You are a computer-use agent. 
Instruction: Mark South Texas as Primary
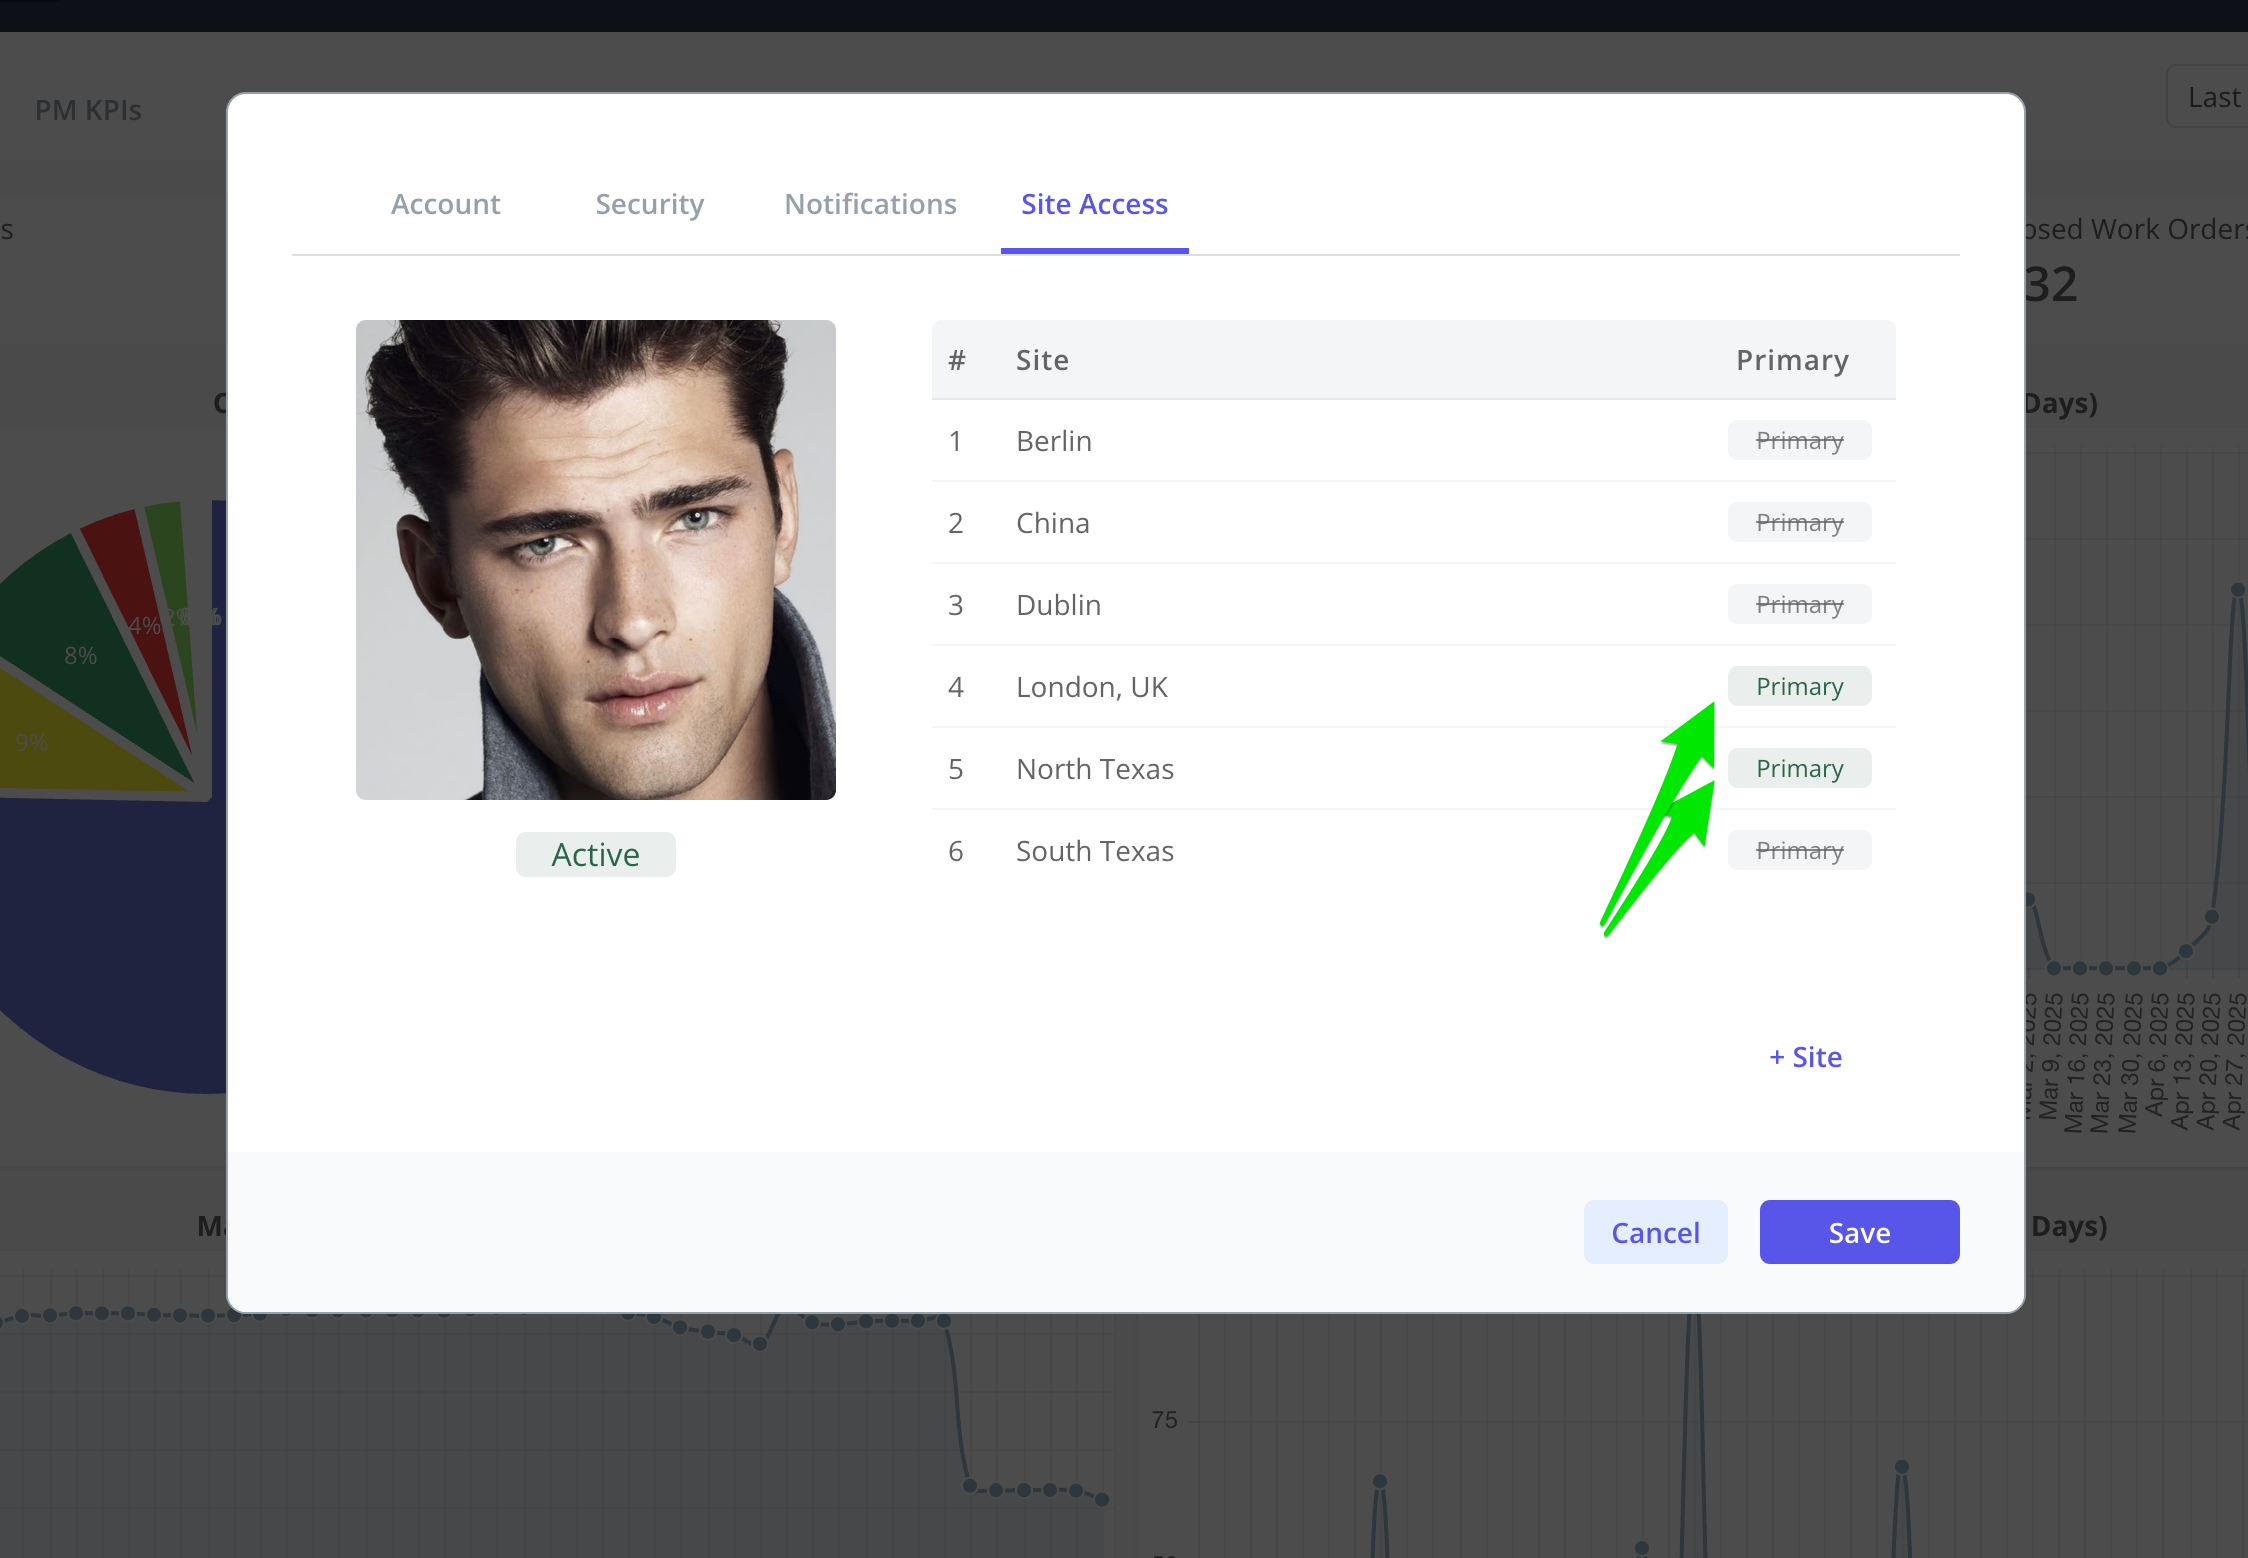click(x=1799, y=850)
